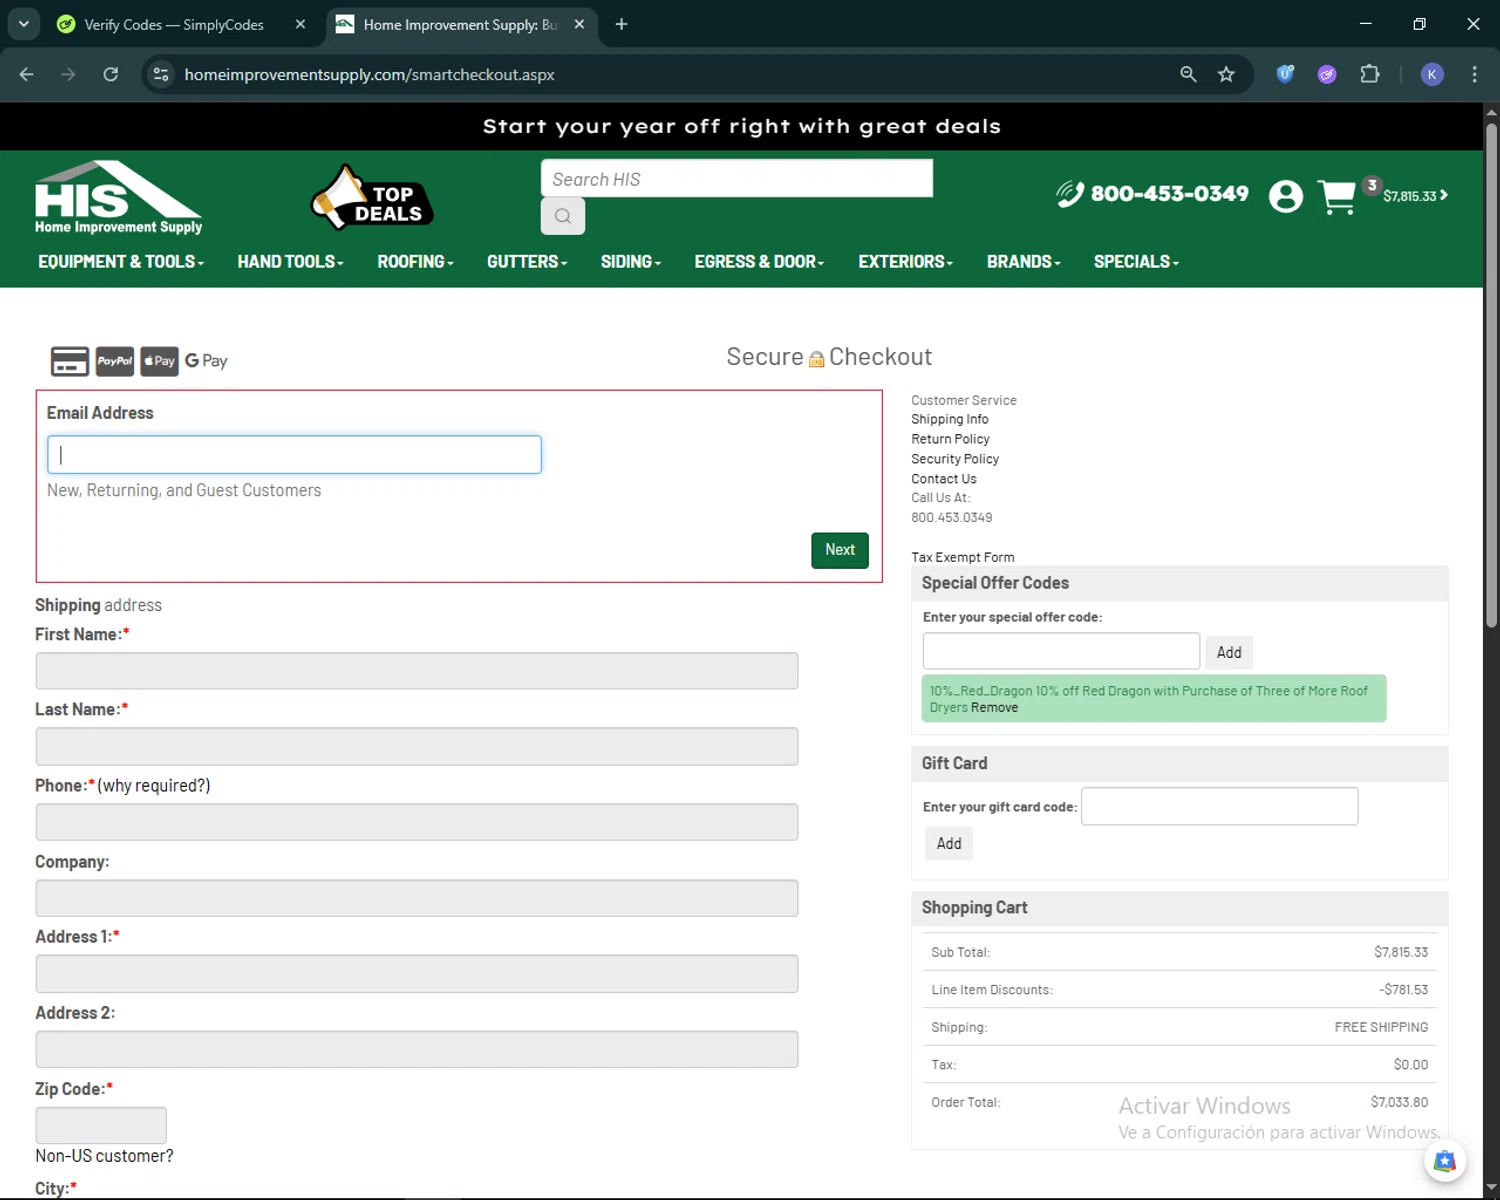Image resolution: width=1500 pixels, height=1200 pixels.
Task: Go back using browser back arrow
Action: click(27, 74)
